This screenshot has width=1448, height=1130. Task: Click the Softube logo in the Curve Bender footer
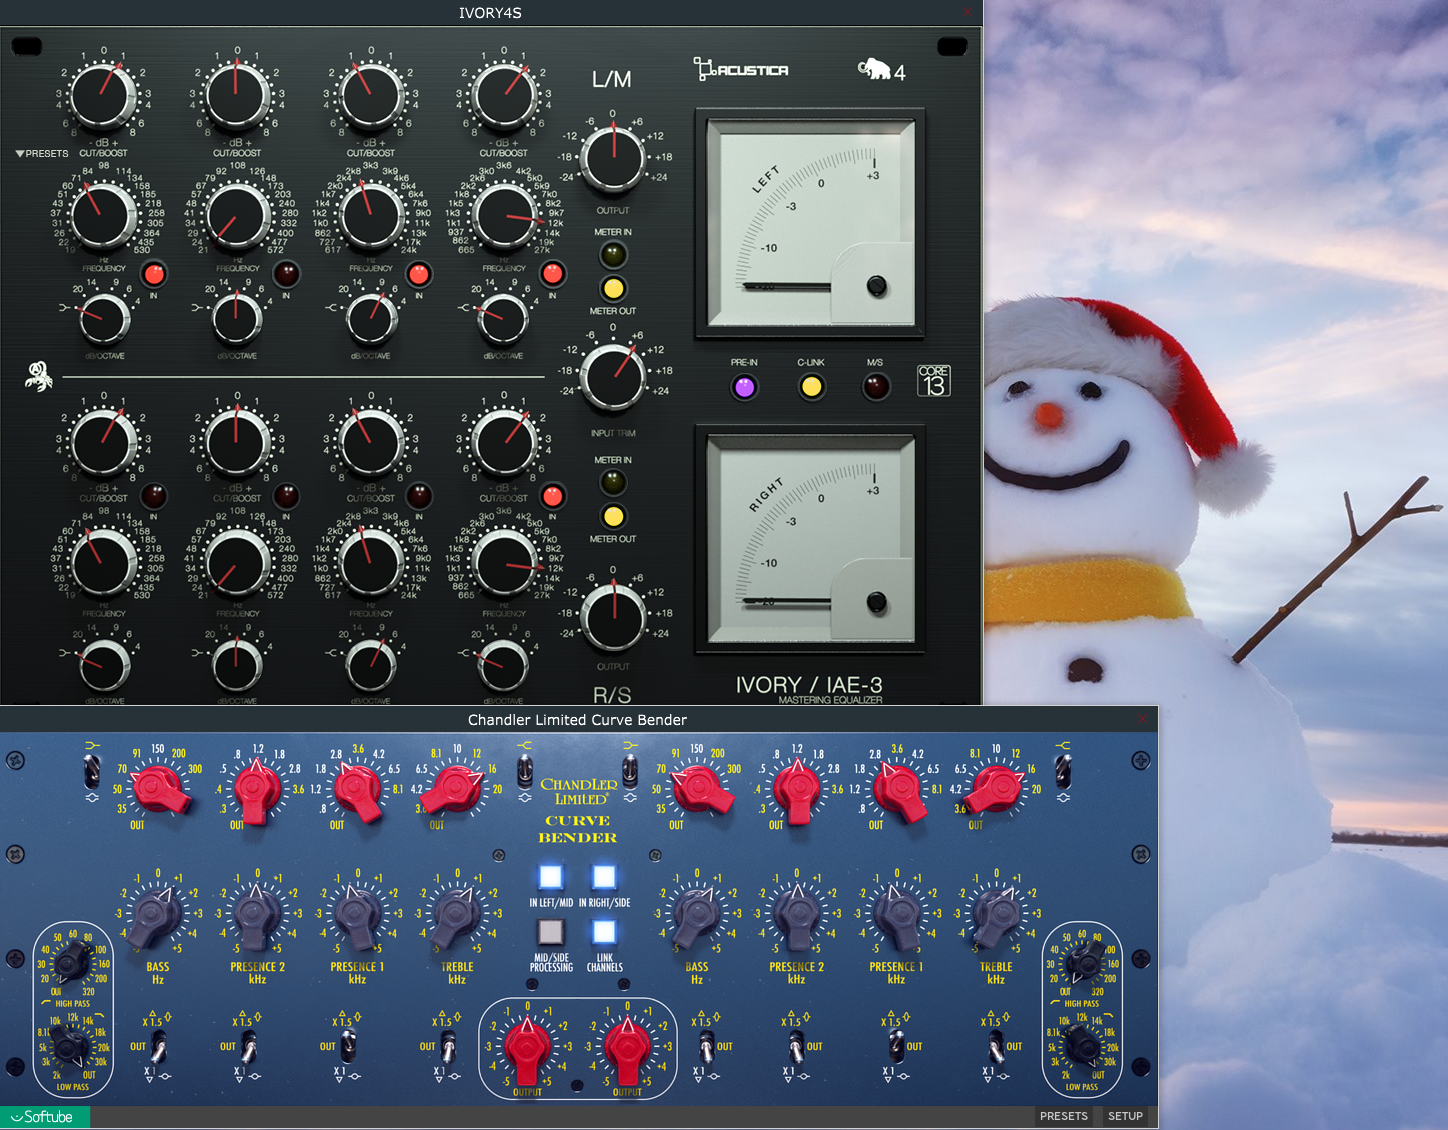(44, 1117)
